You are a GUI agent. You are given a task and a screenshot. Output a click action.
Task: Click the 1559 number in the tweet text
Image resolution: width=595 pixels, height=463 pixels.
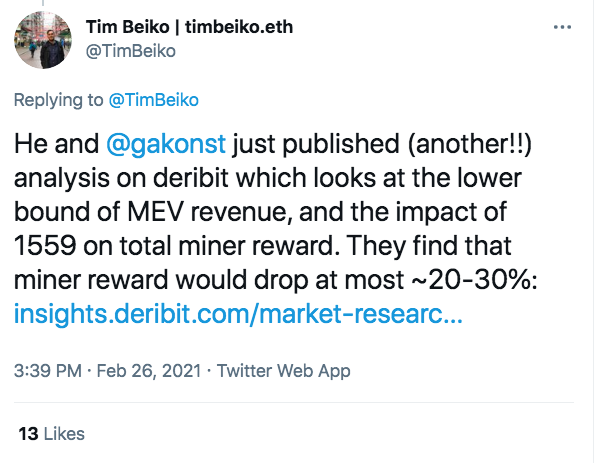(x=45, y=246)
